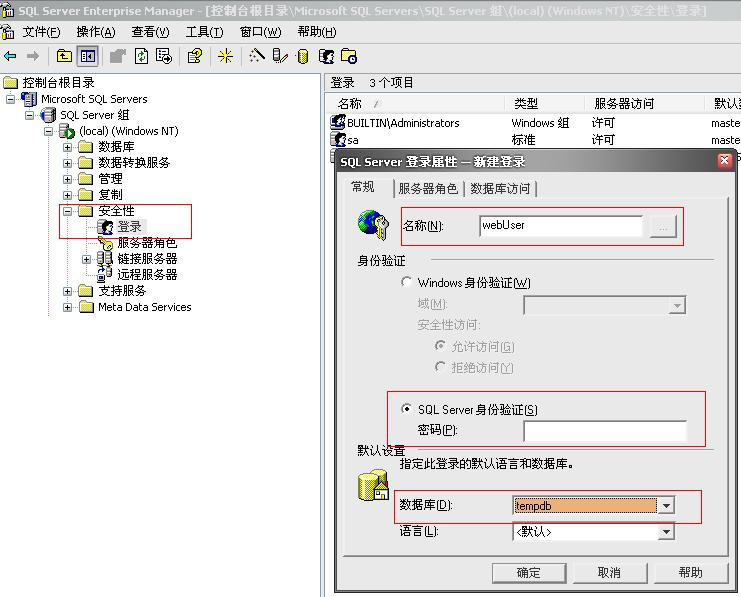Click the Back arrow toolbar icon
Image resolution: width=741 pixels, height=597 pixels.
click(x=10, y=56)
